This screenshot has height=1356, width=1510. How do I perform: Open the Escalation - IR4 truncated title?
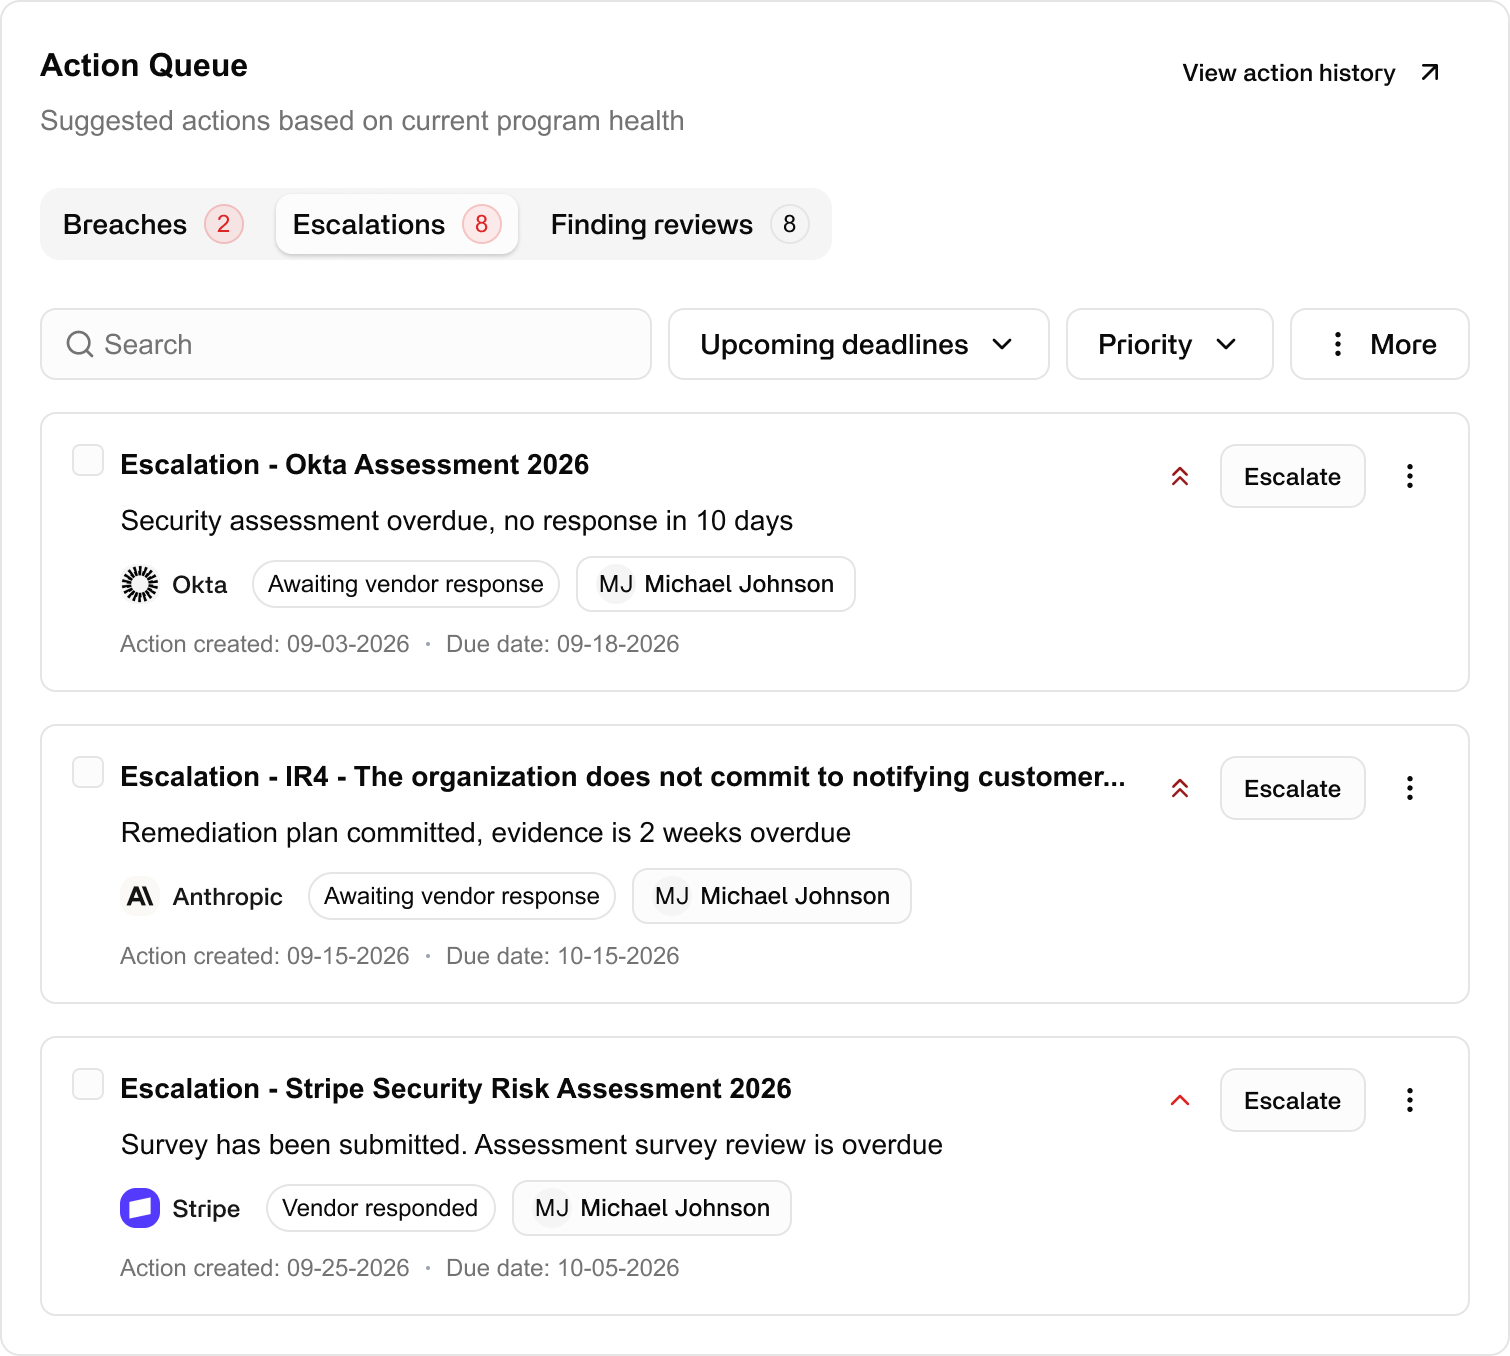pos(623,777)
